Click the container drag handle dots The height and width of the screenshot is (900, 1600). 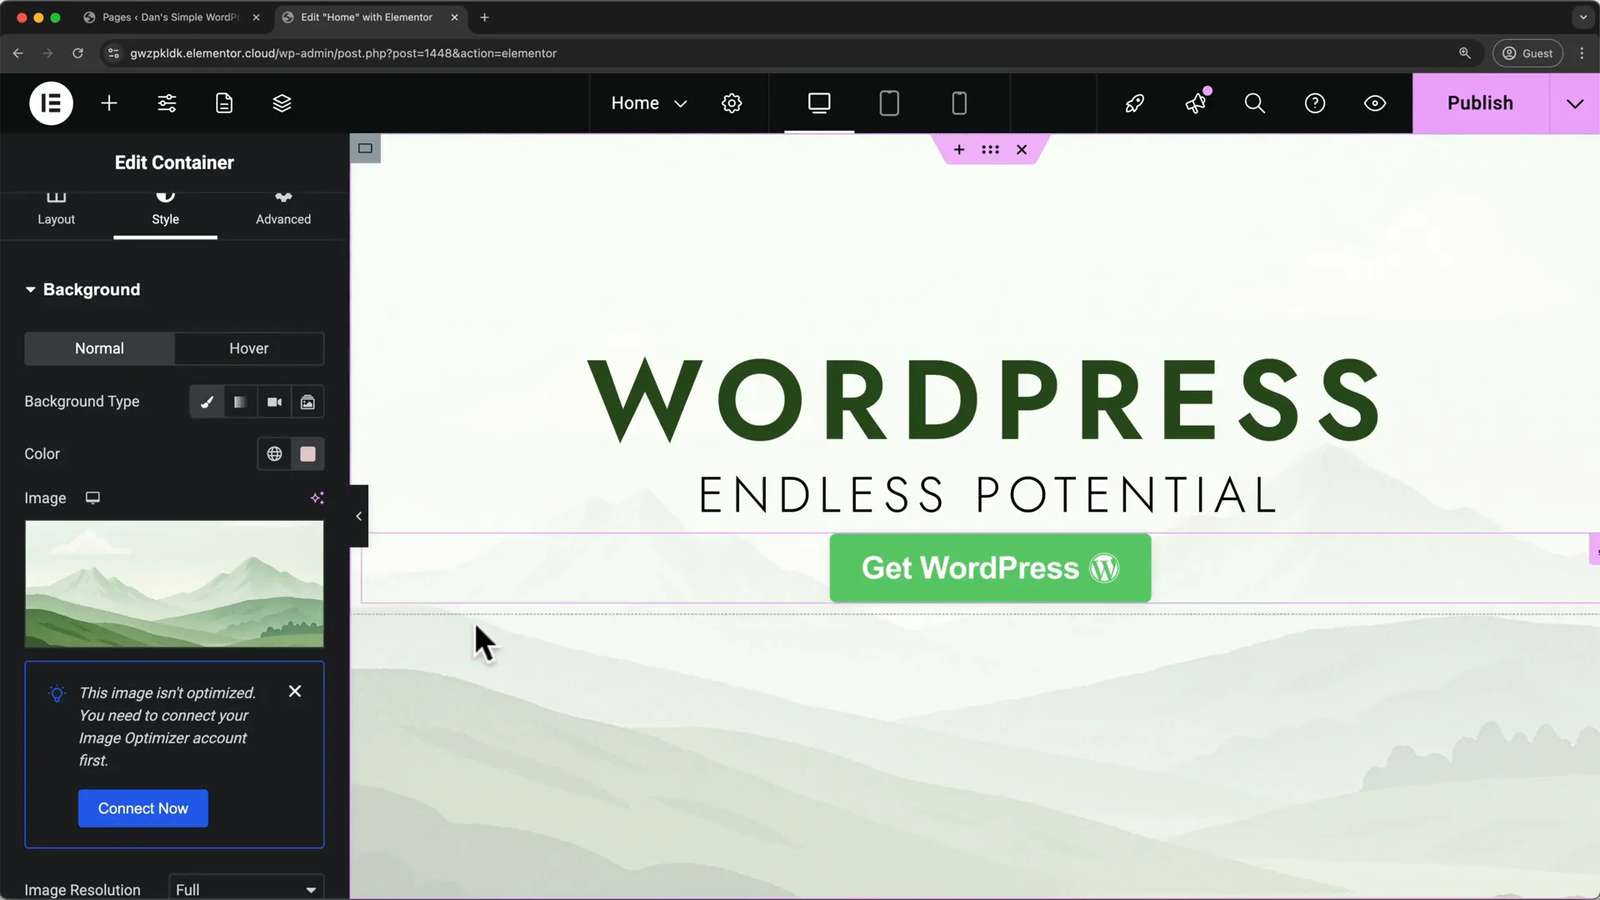pyautogui.click(x=990, y=149)
